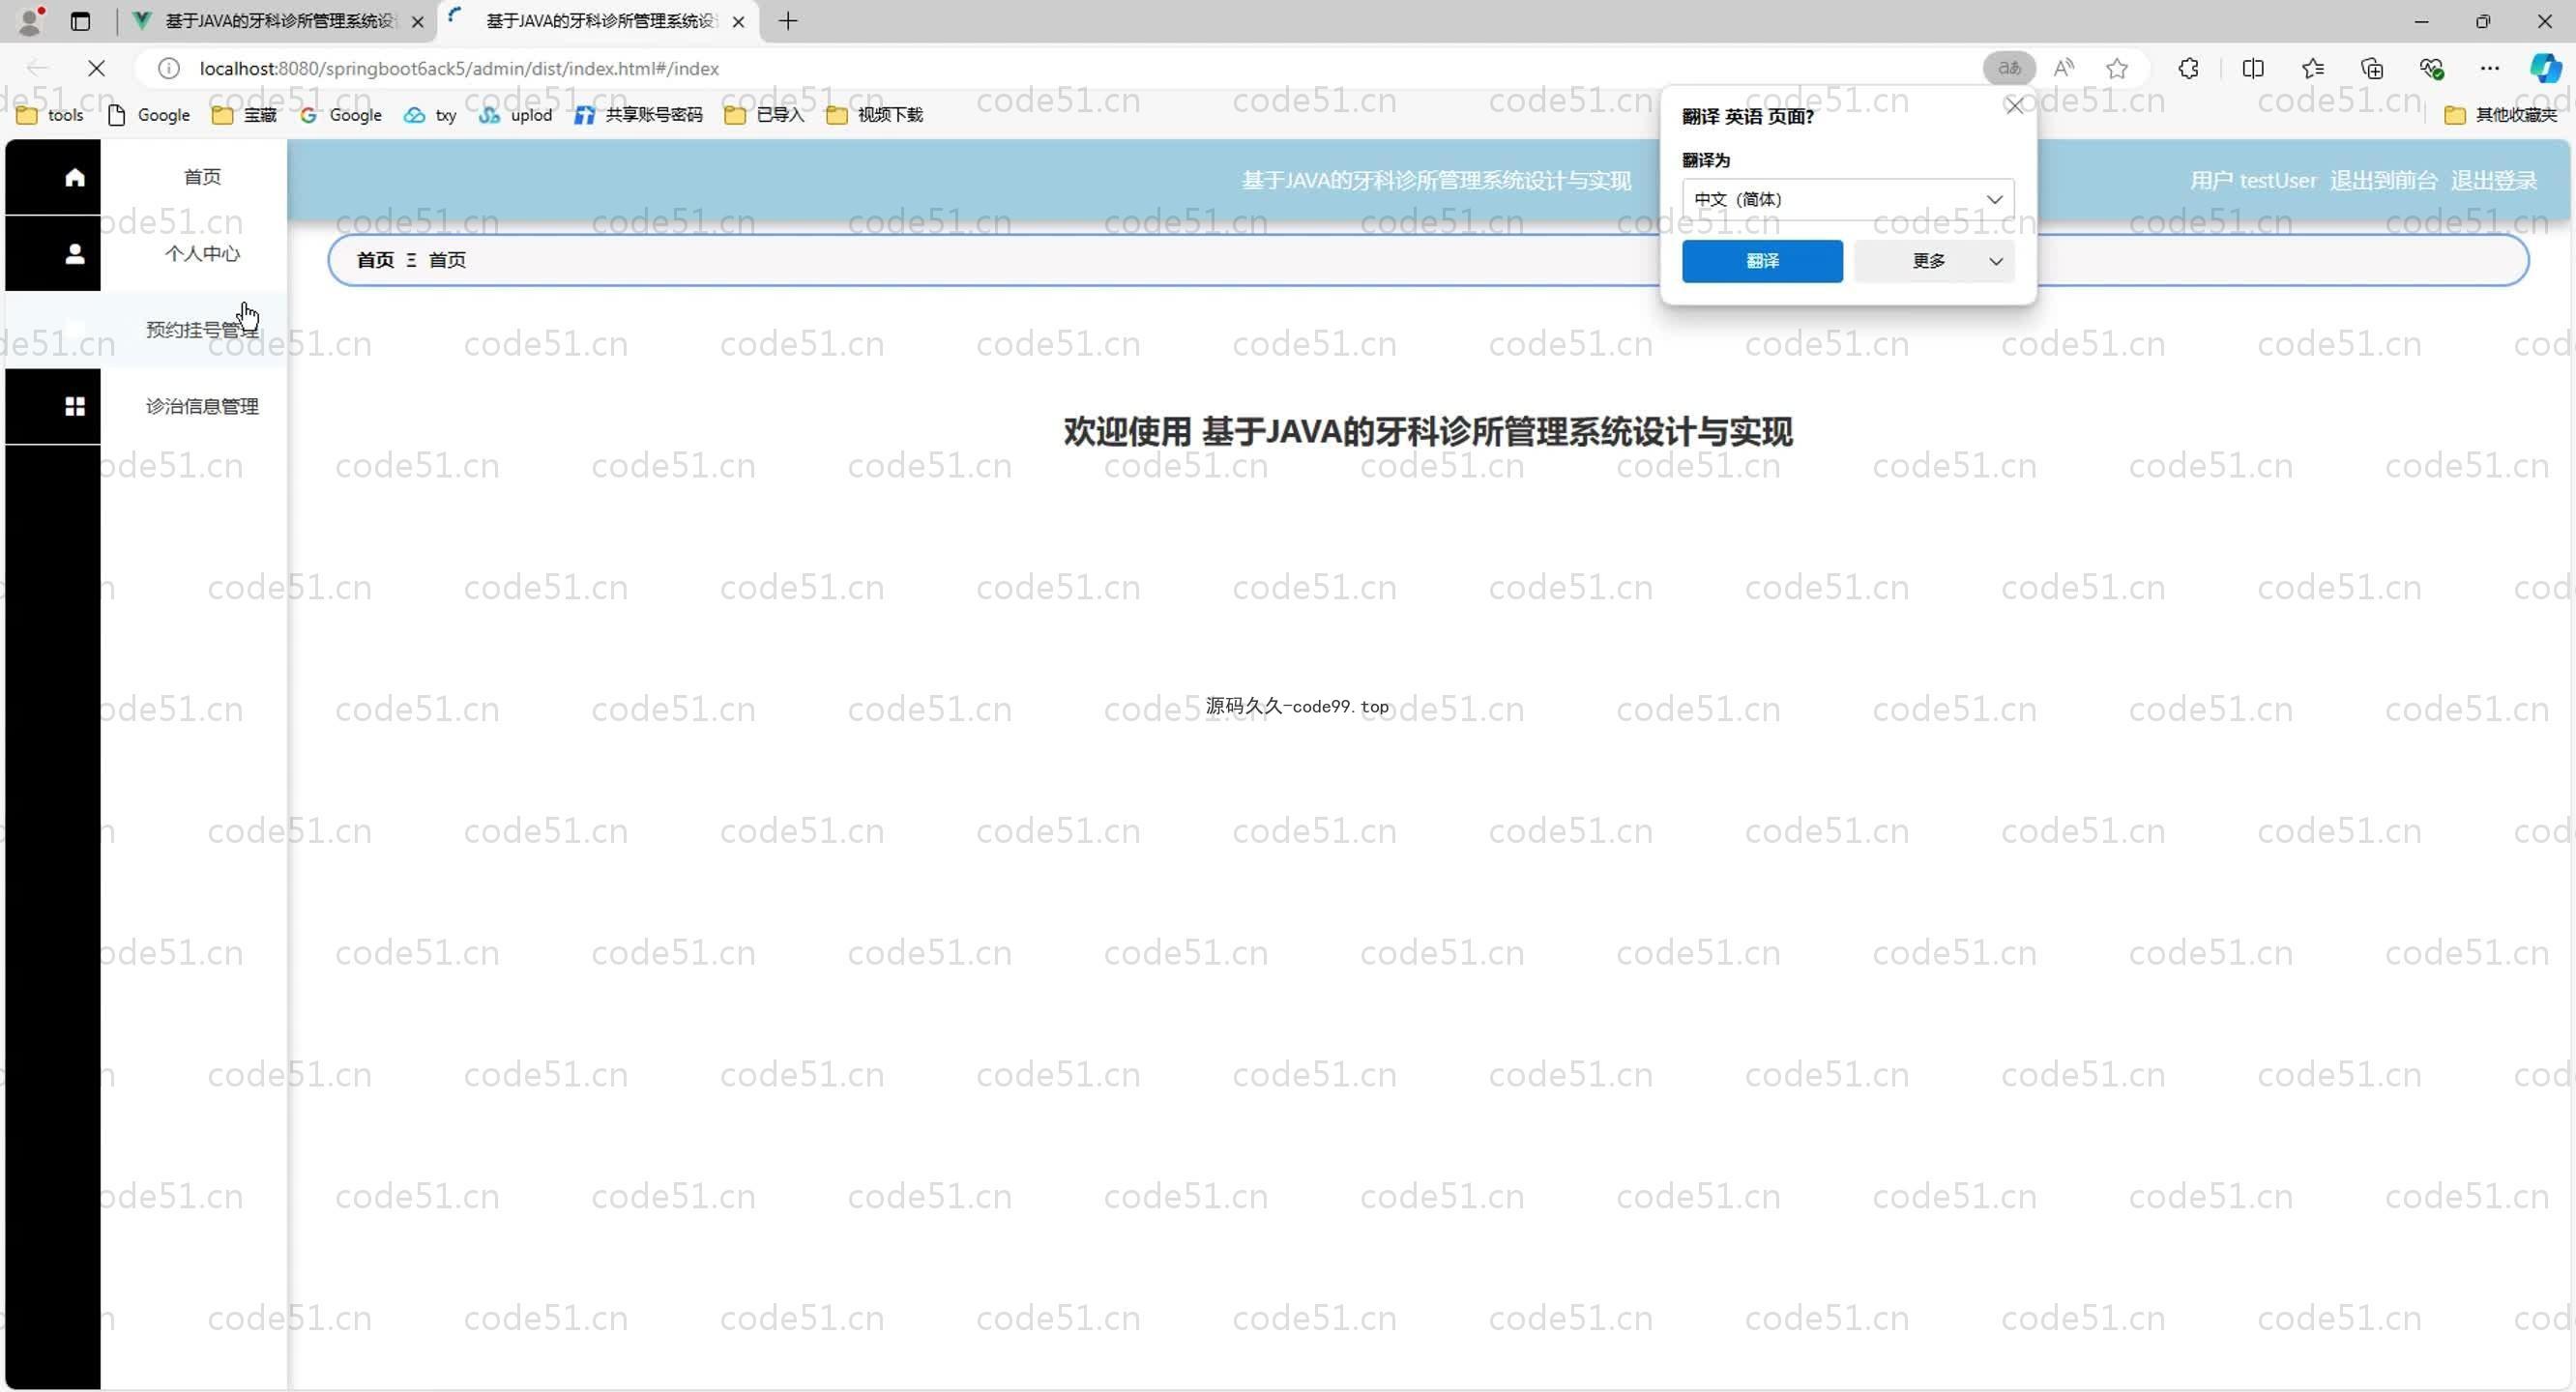Click the user profile icon in sidebar
The image size is (2576, 1392).
click(74, 254)
